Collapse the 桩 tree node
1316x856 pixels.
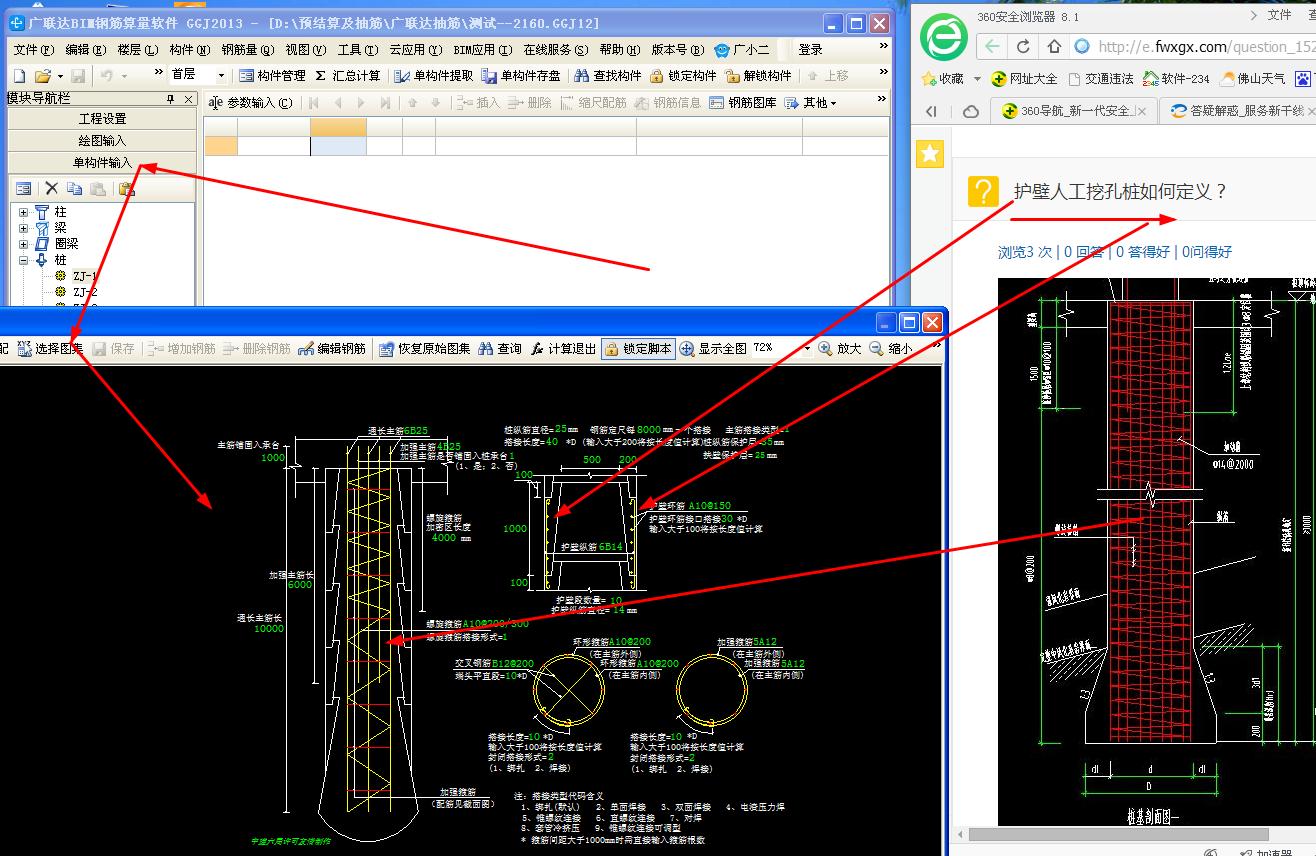[24, 260]
